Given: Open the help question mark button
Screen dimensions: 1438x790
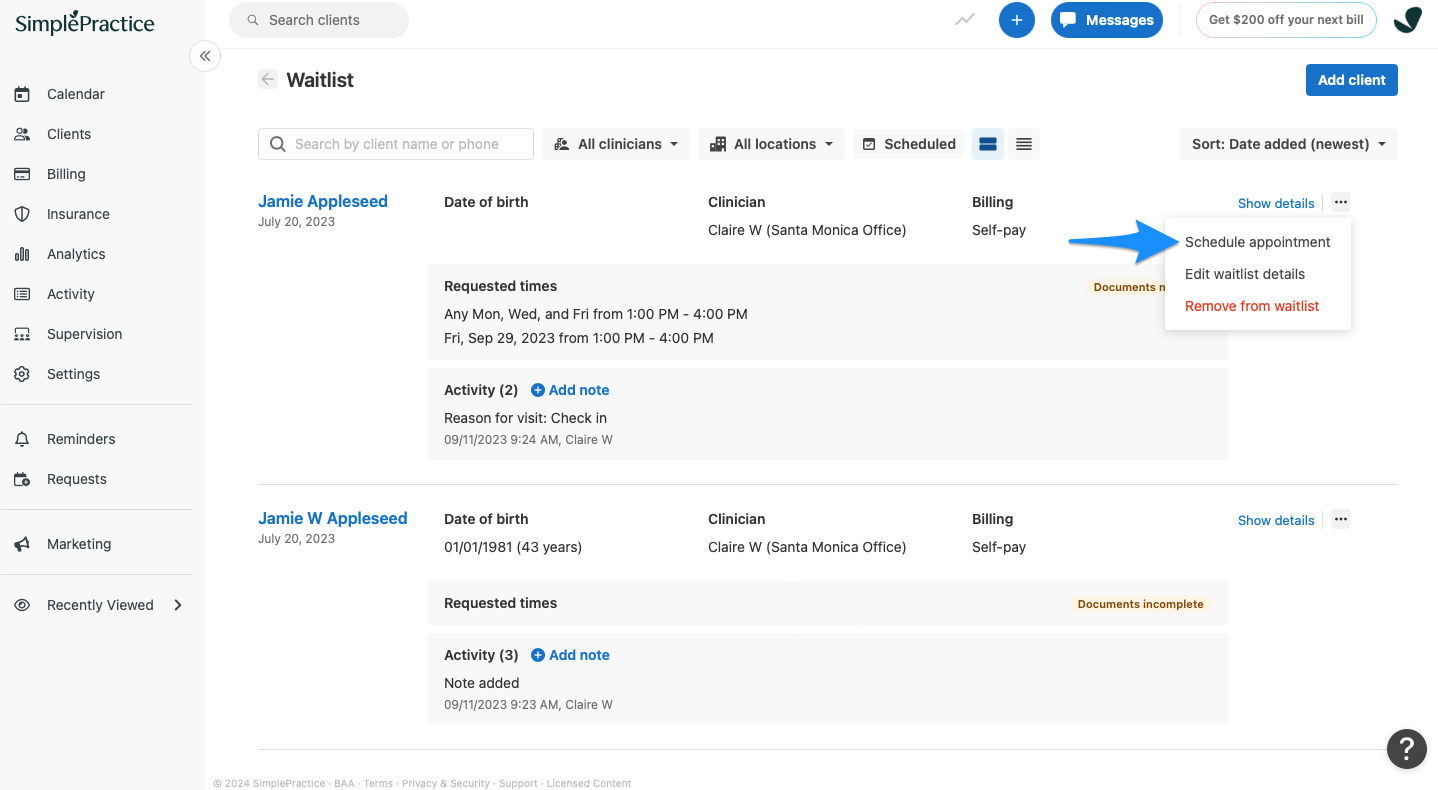Looking at the screenshot, I should [1406, 748].
